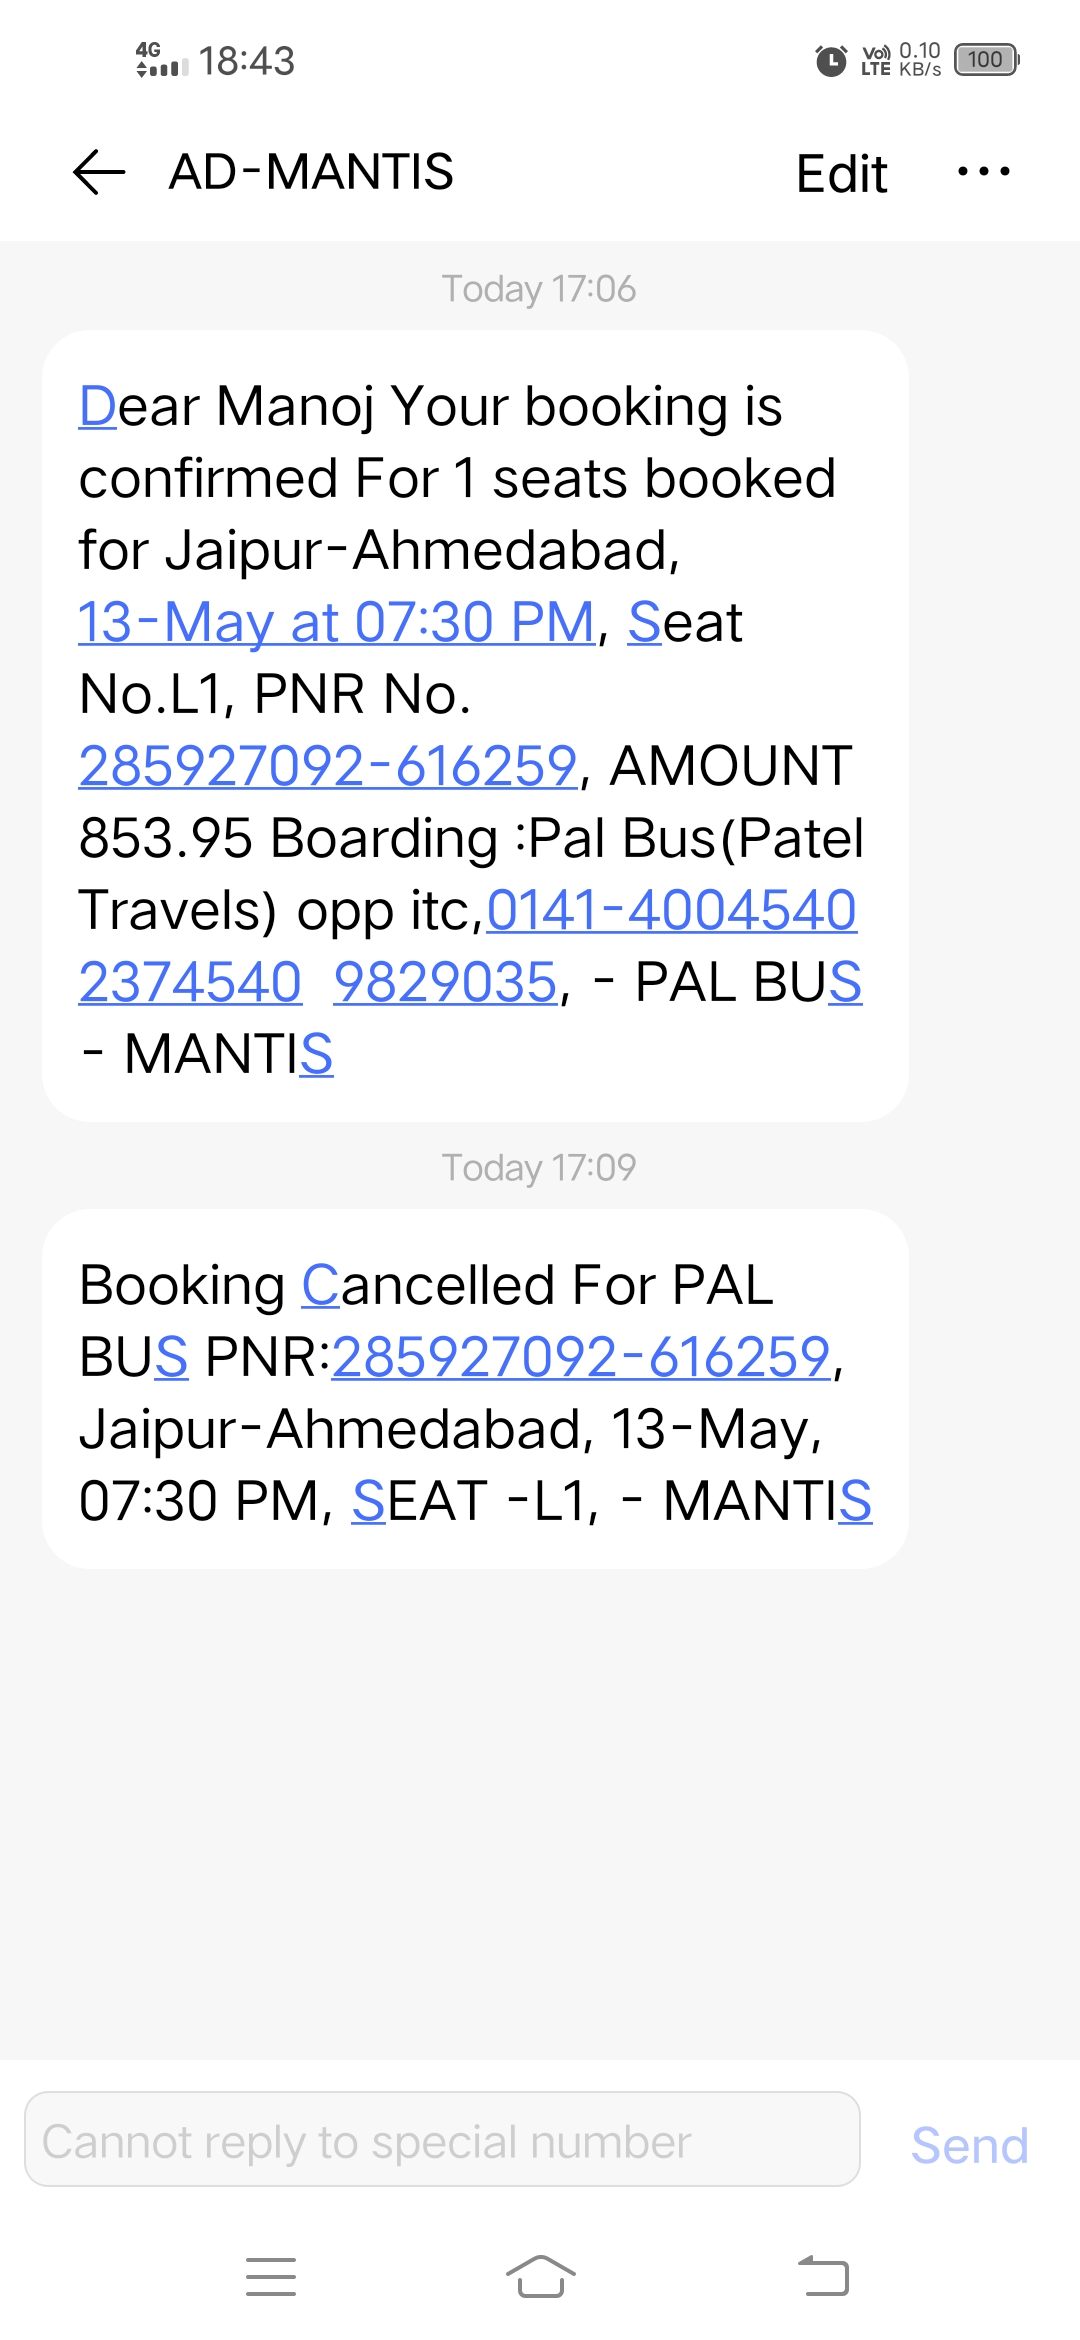This screenshot has height=2340, width=1080.
Task: Tap the 2374540 number link
Action: point(190,982)
